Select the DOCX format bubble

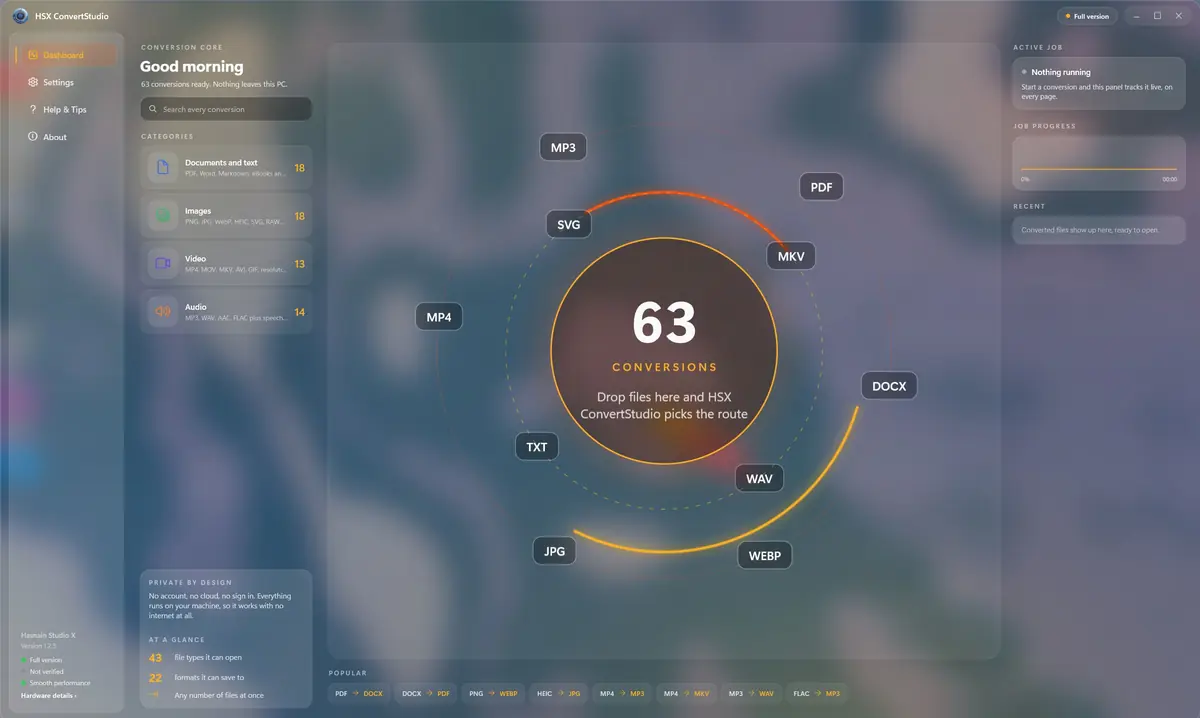pyautogui.click(x=889, y=386)
